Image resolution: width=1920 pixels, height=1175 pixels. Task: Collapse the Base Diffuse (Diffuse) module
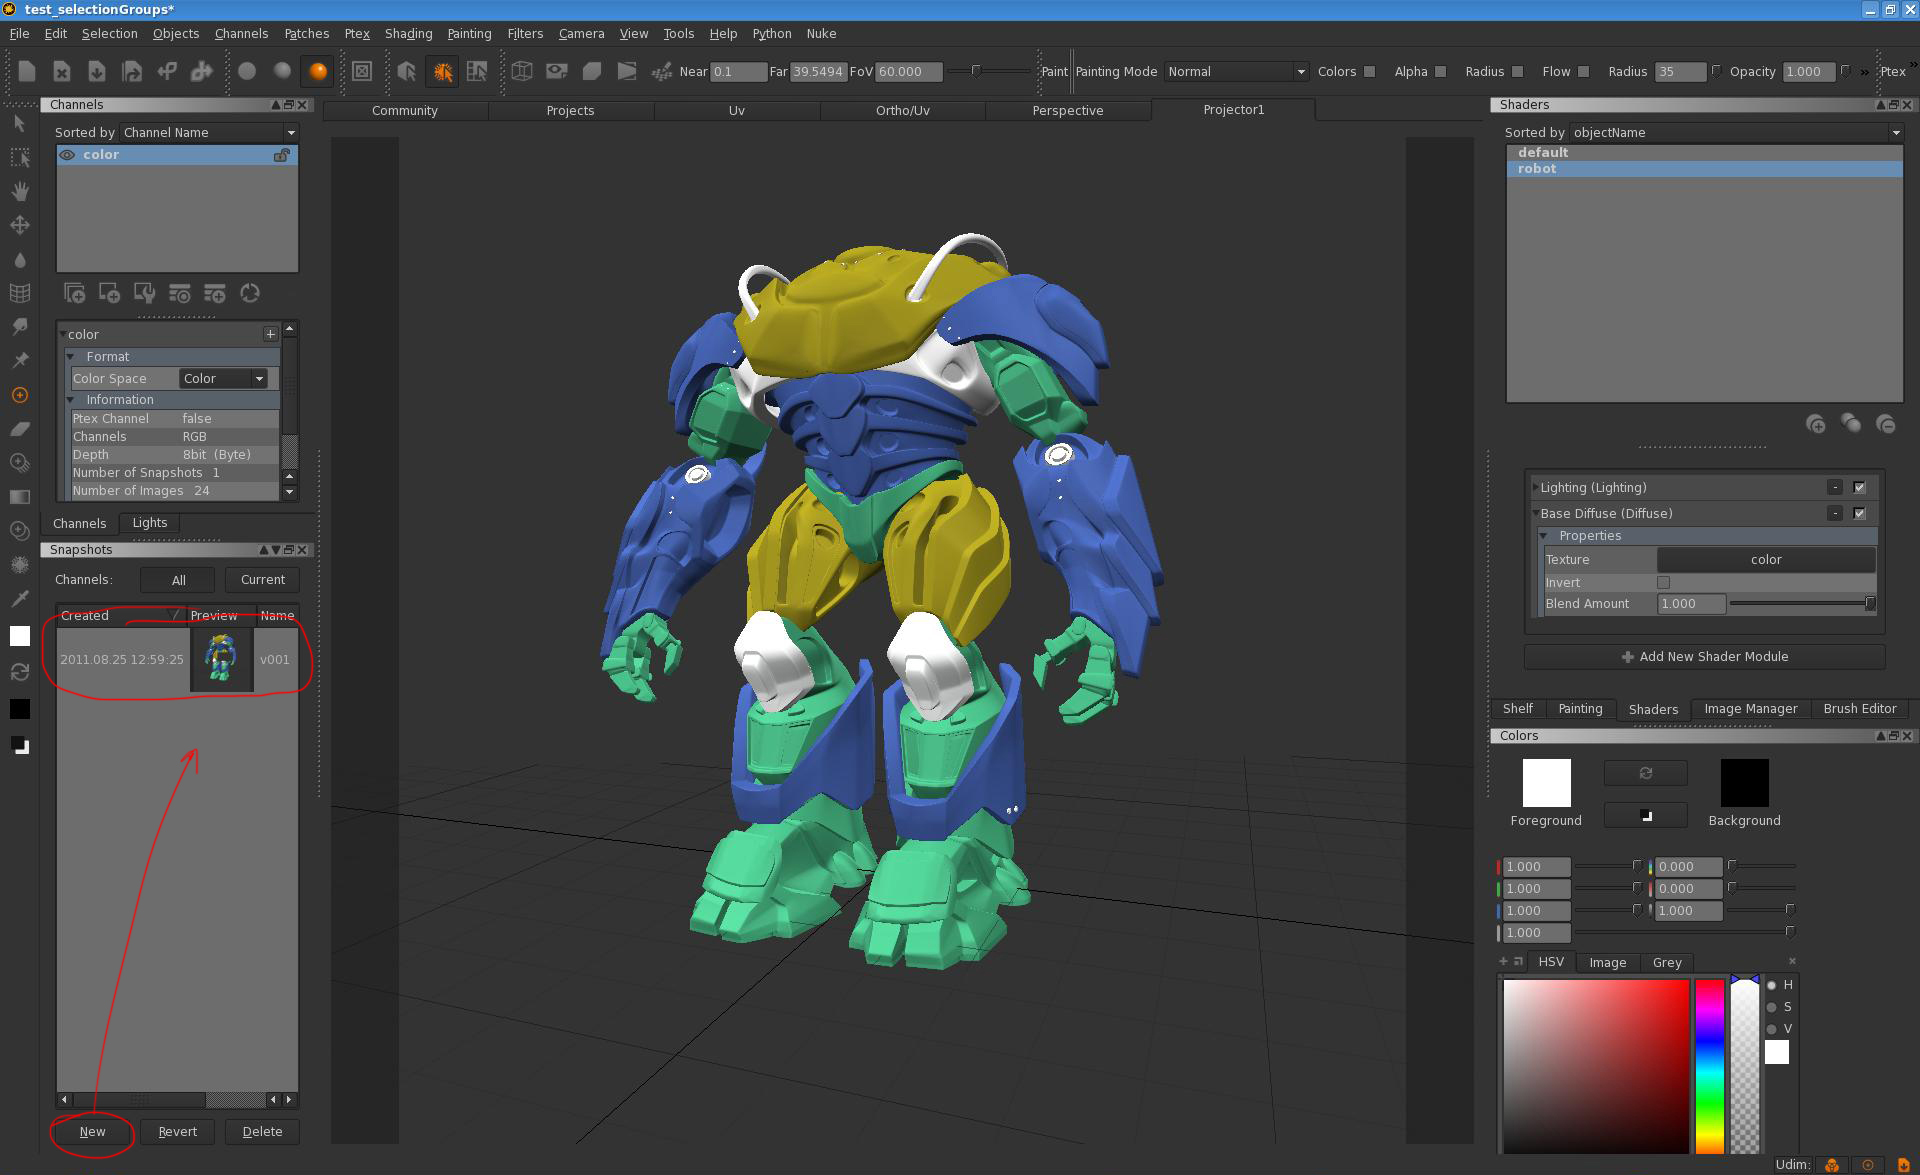coord(1535,513)
